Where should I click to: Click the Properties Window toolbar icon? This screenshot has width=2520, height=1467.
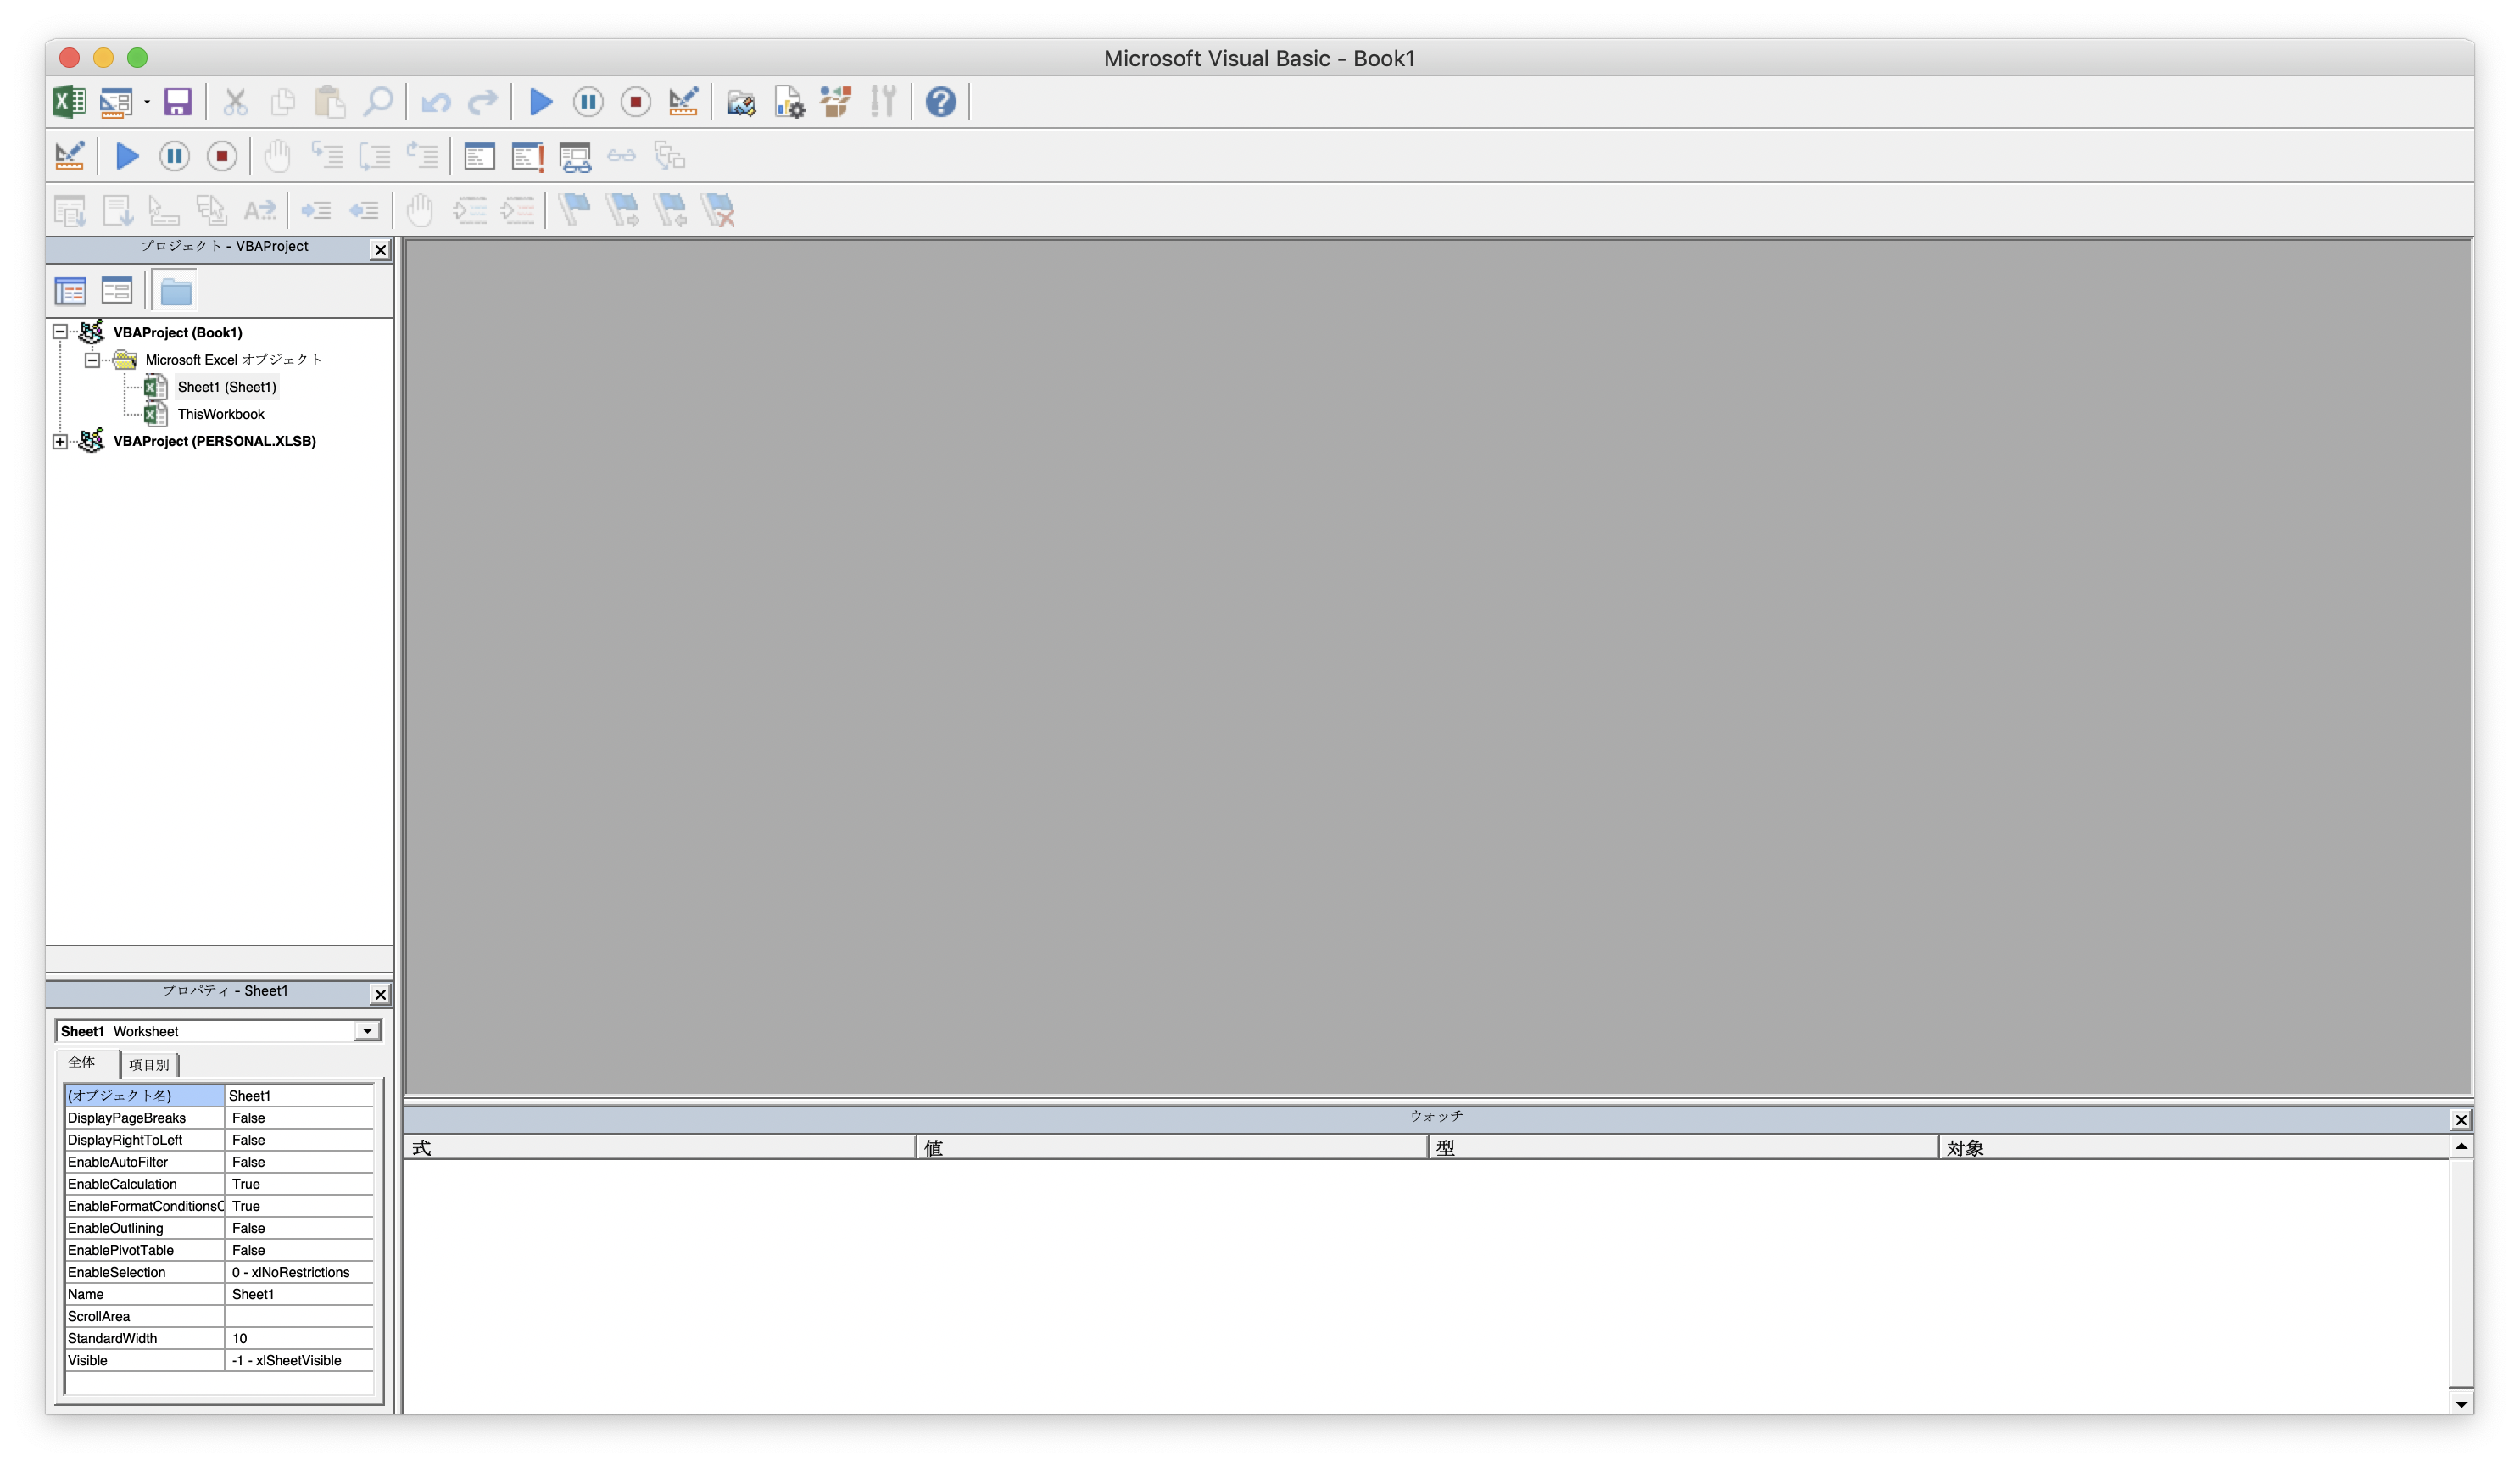pyautogui.click(x=789, y=101)
